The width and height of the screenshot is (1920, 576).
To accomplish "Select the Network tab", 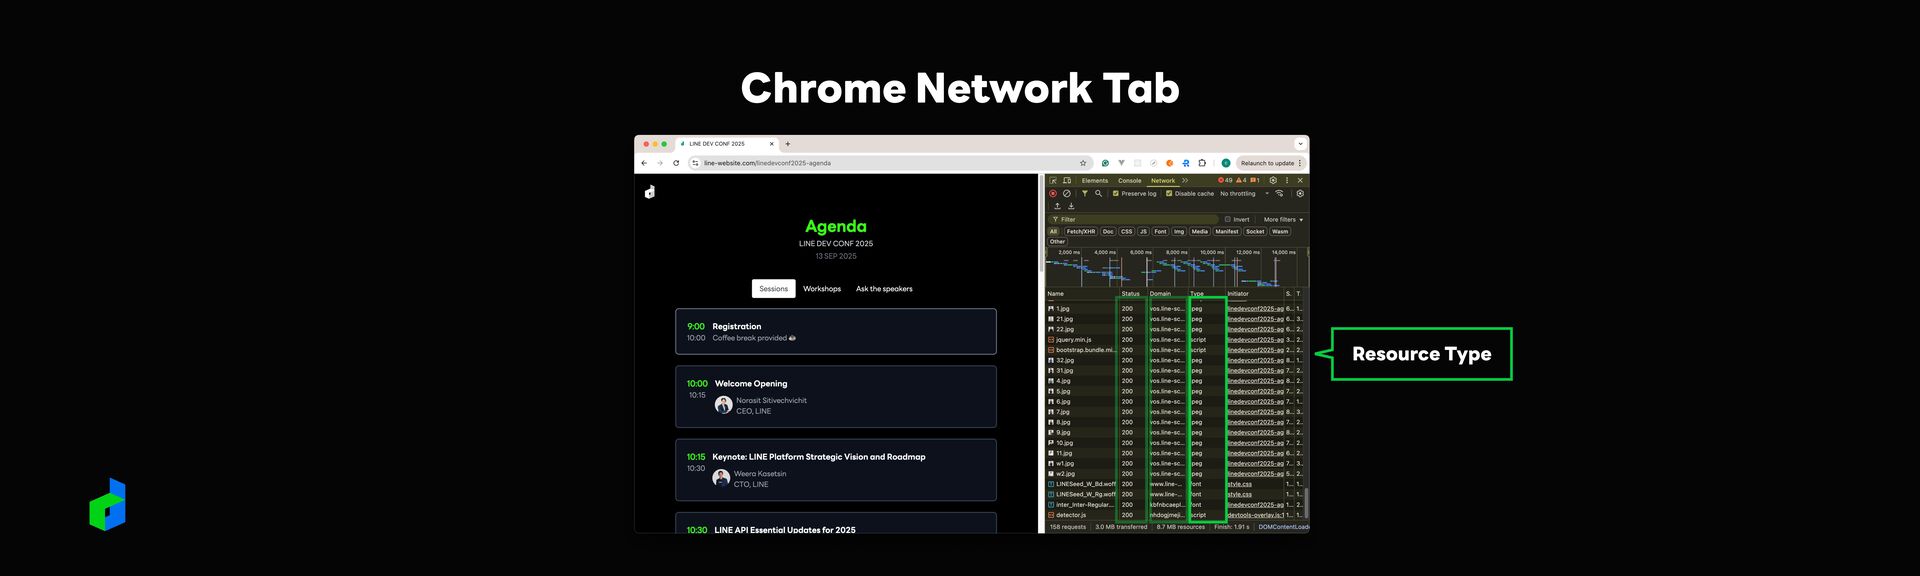I will (1163, 181).
